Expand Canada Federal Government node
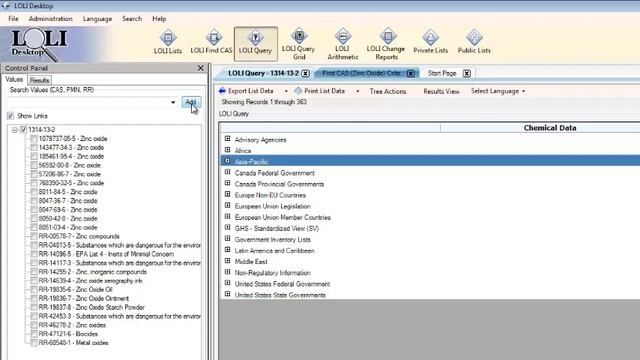 tap(227, 172)
